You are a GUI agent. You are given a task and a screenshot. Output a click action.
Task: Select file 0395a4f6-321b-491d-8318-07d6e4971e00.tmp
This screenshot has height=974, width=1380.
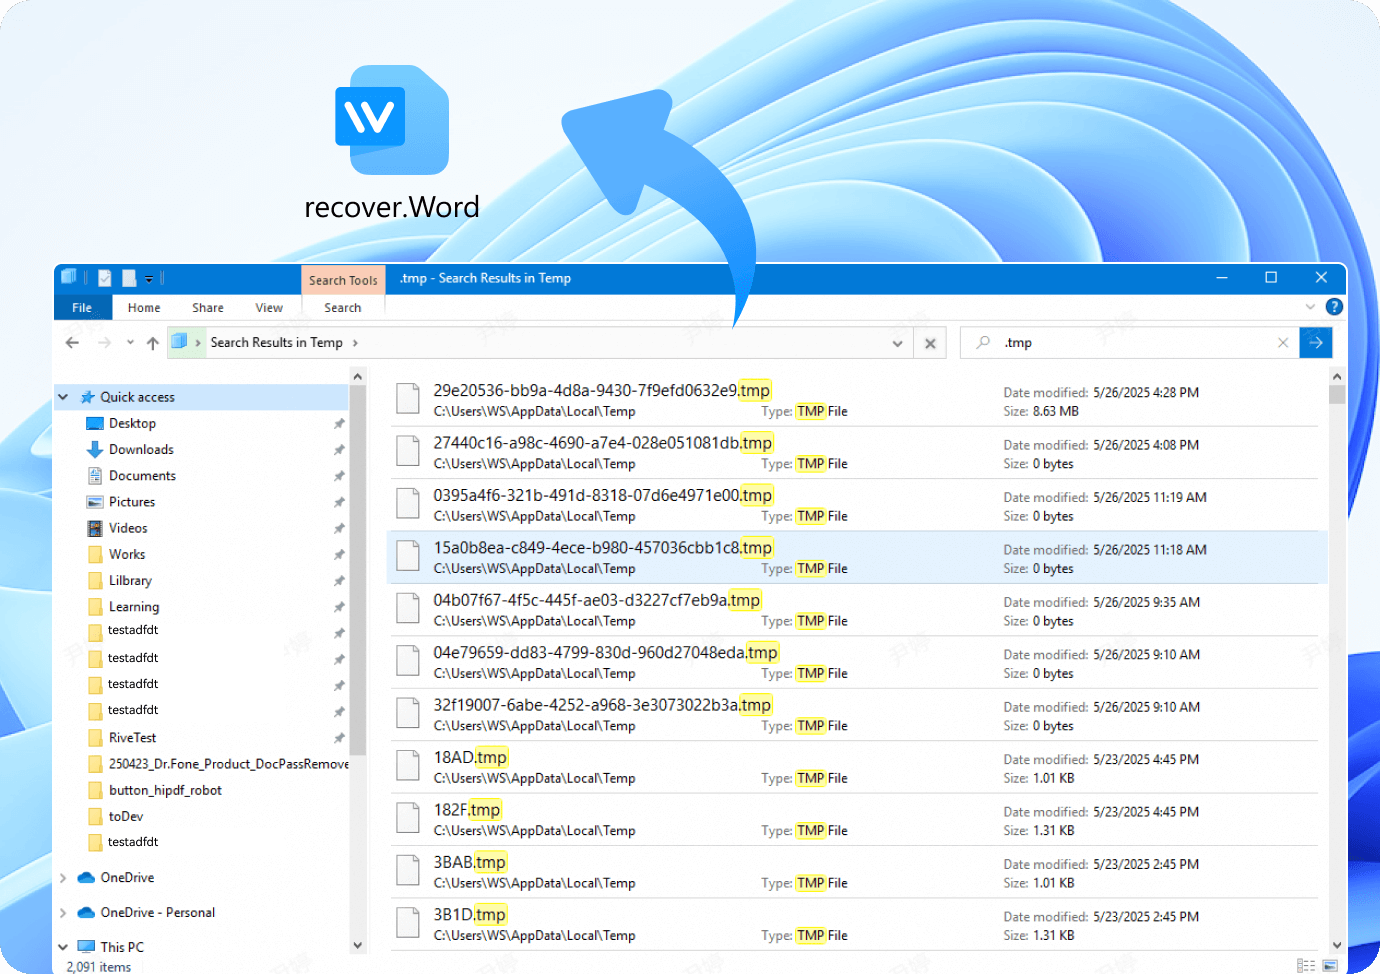pyautogui.click(x=857, y=505)
